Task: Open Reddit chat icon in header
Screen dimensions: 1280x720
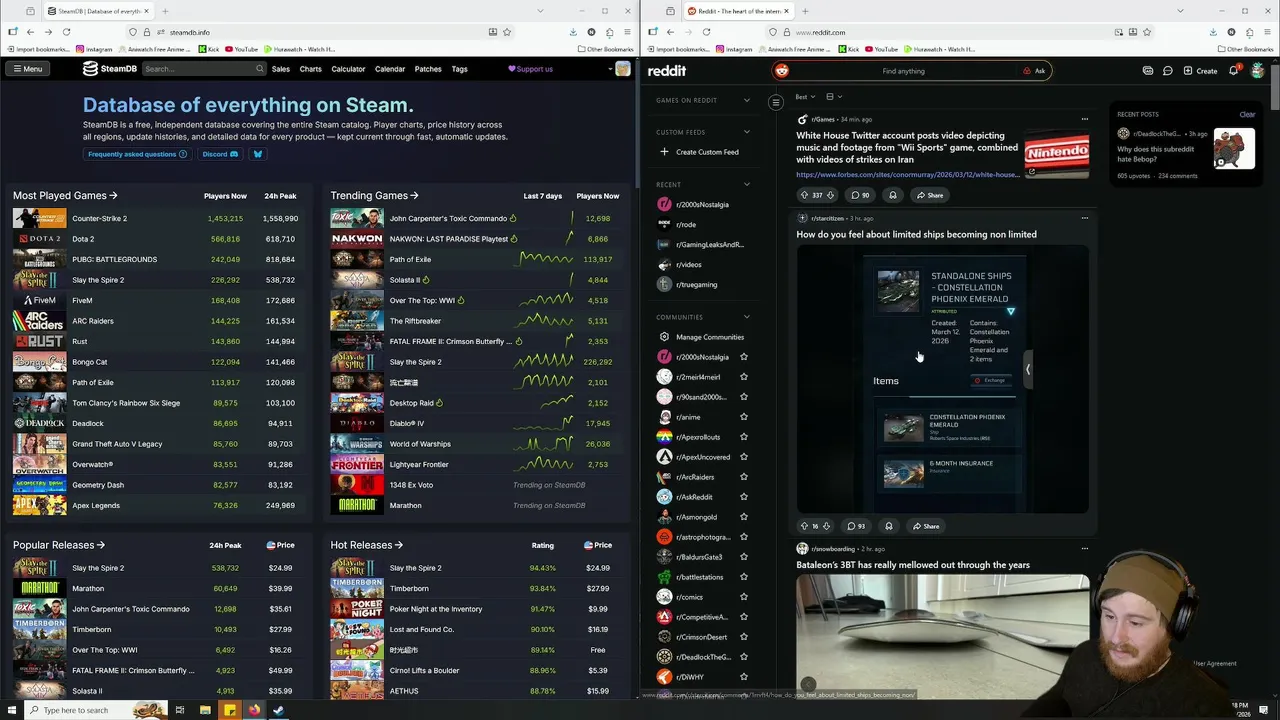Action: point(1167,71)
